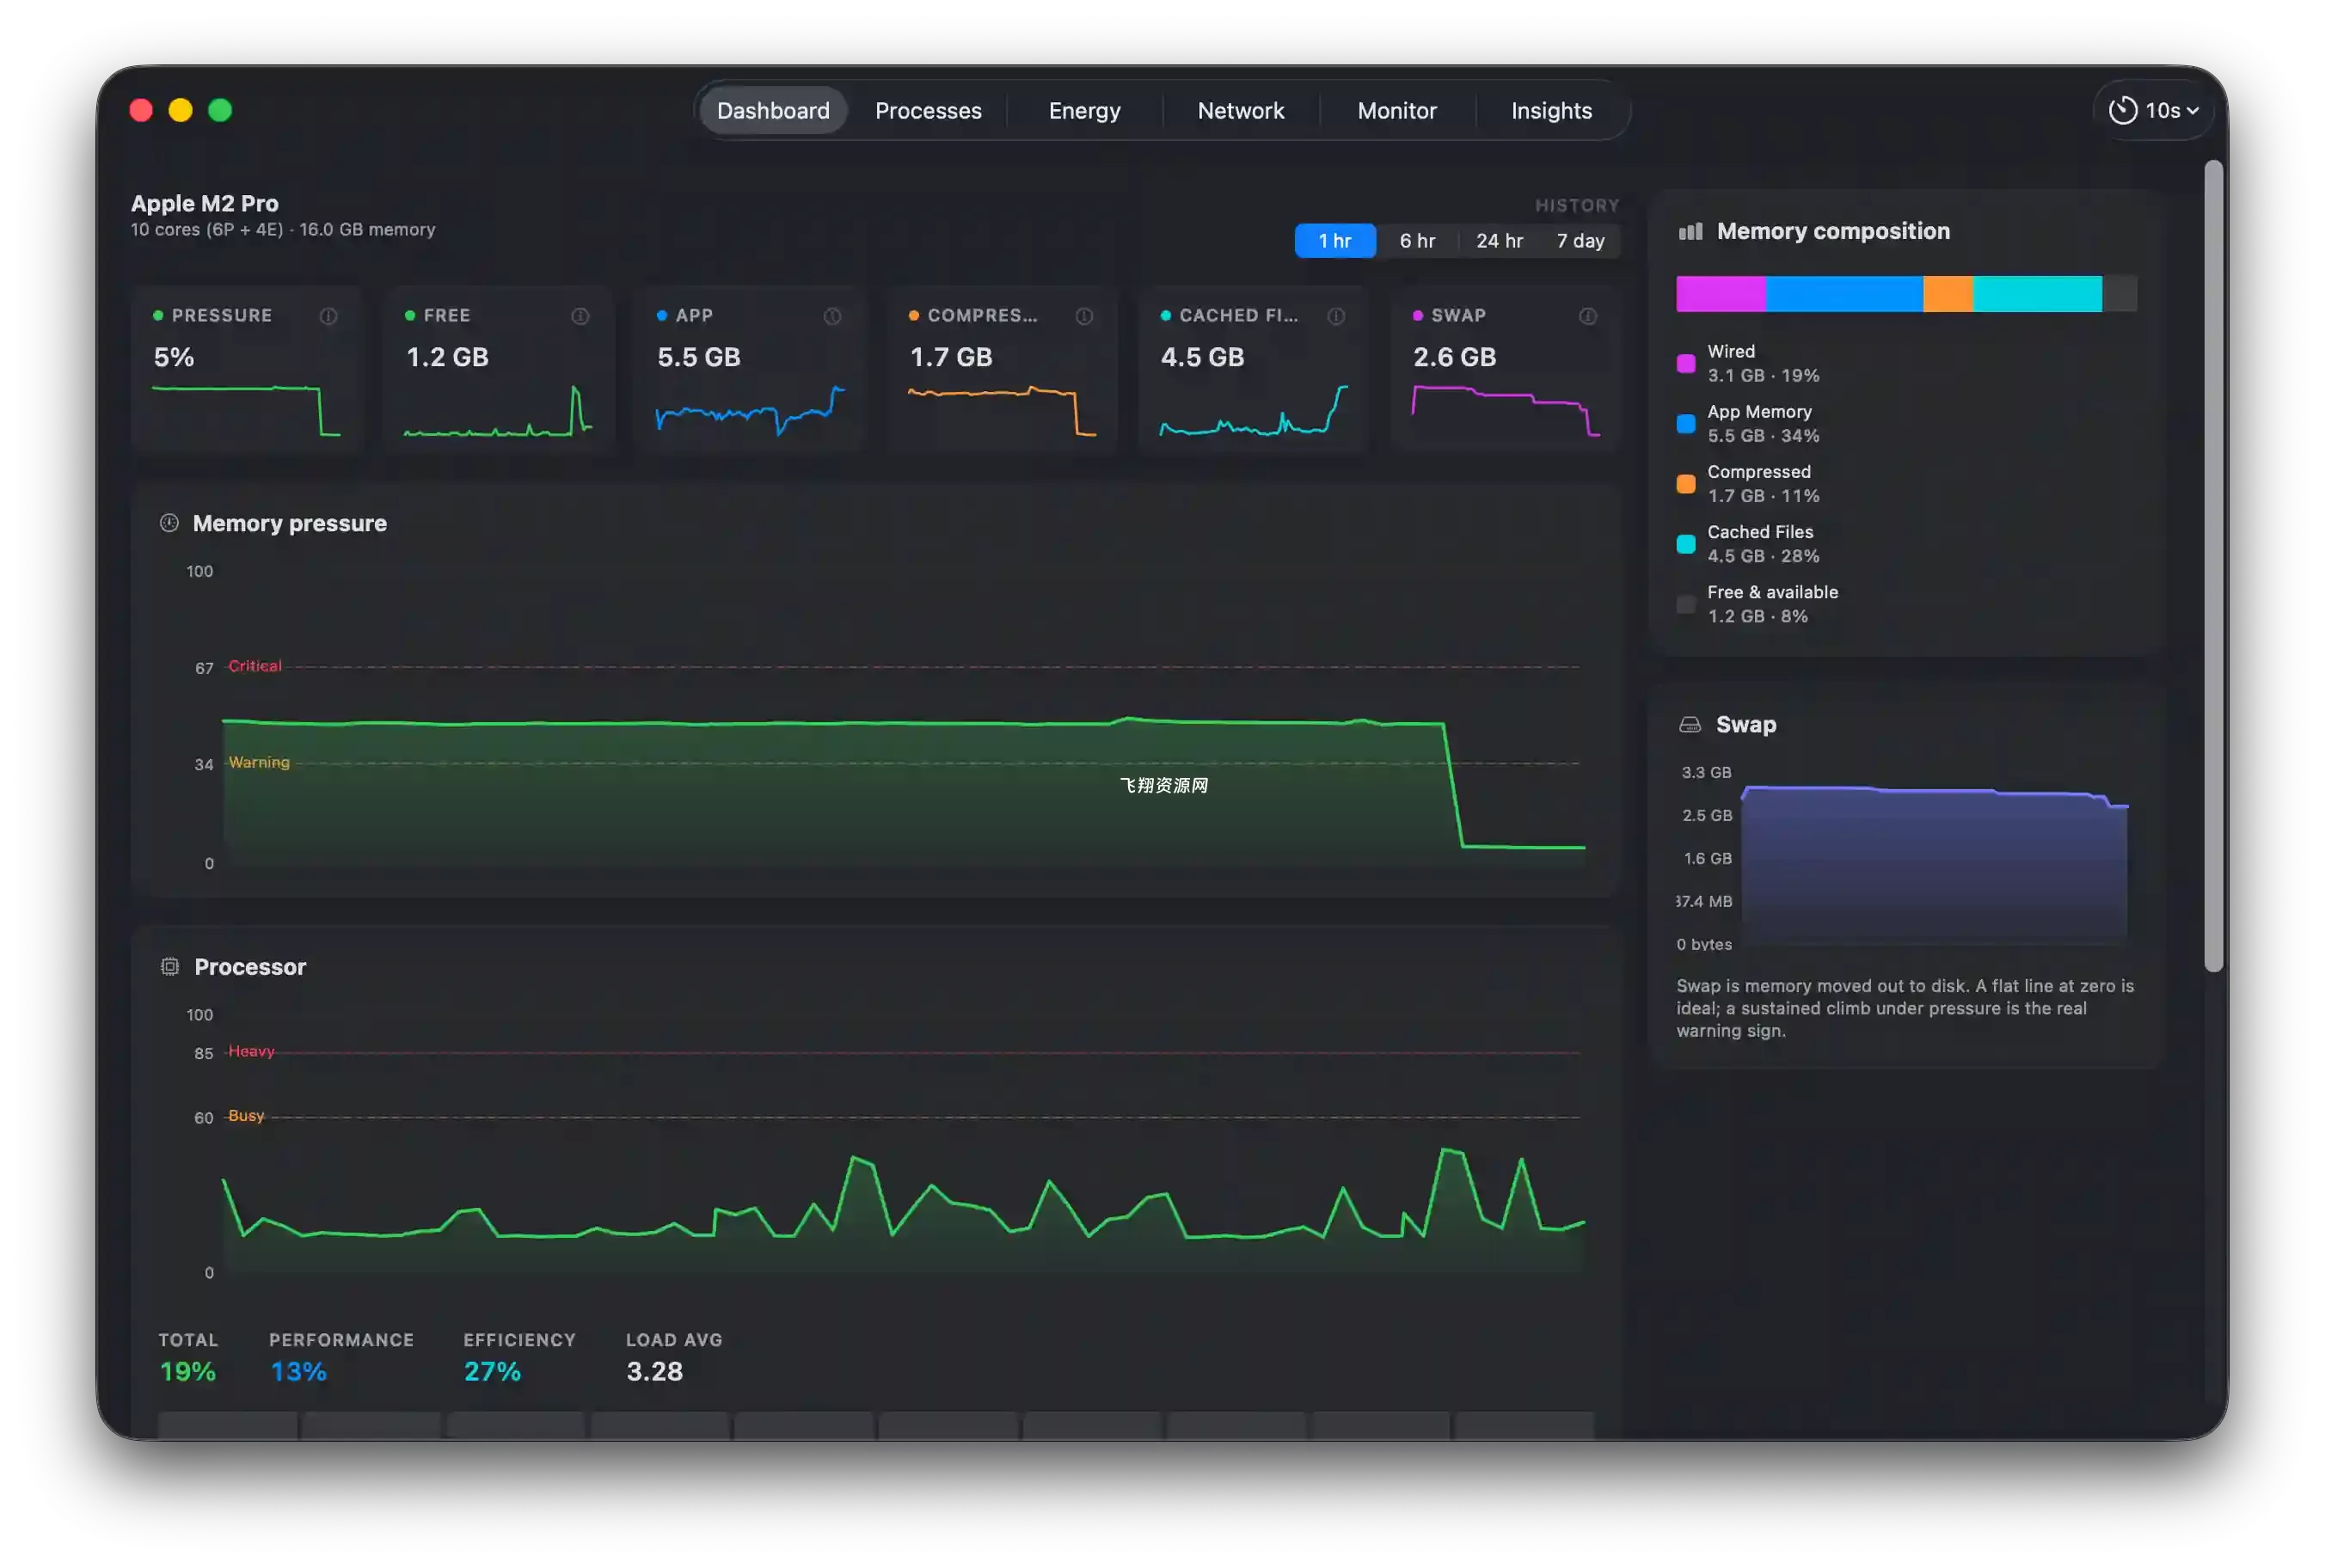Click the Performance 13% value
Viewport: 2325px width, 1568px height.
tap(299, 1371)
